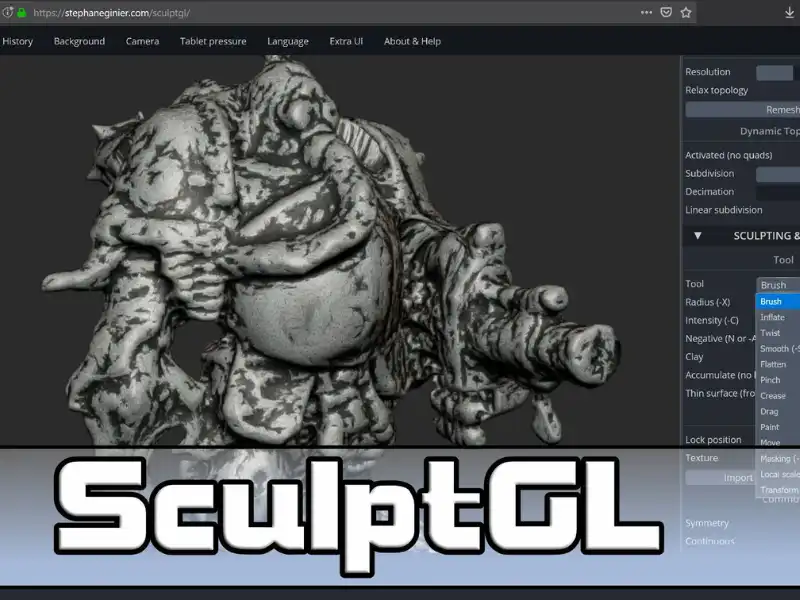This screenshot has width=800, height=600.
Task: Pick the Crease tool option
Action: click(x=773, y=396)
